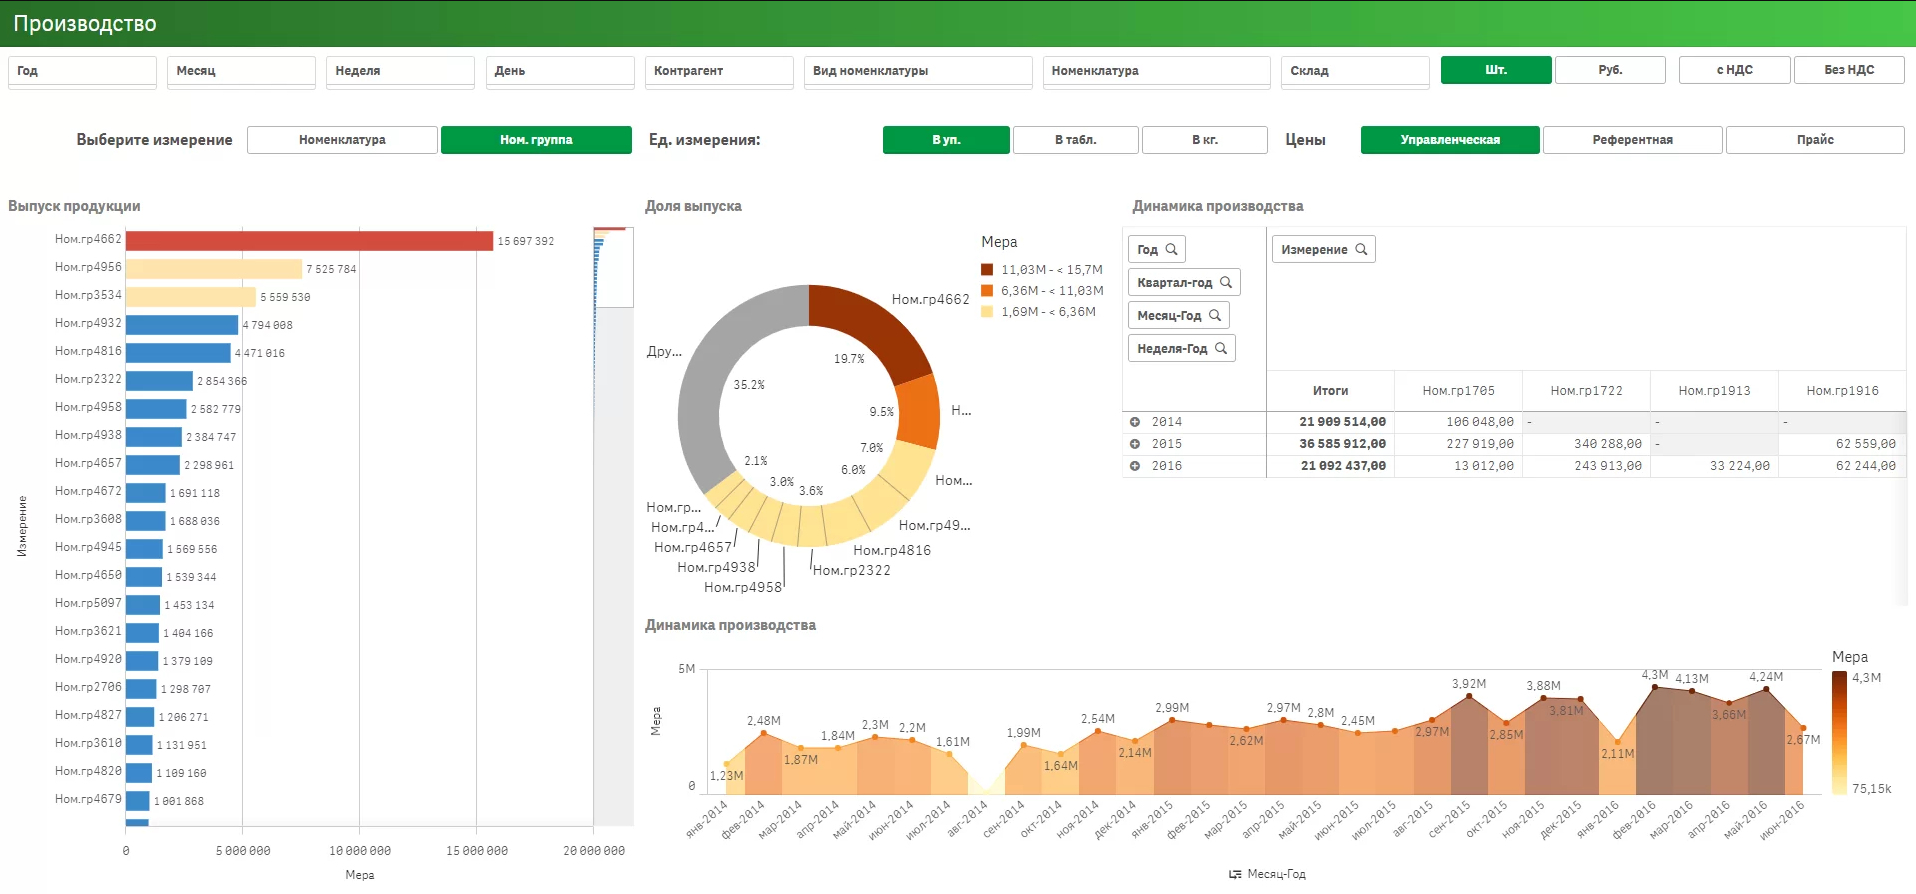Click the Ном.гр1705 column header
This screenshot has width=1916, height=894.
1458,391
